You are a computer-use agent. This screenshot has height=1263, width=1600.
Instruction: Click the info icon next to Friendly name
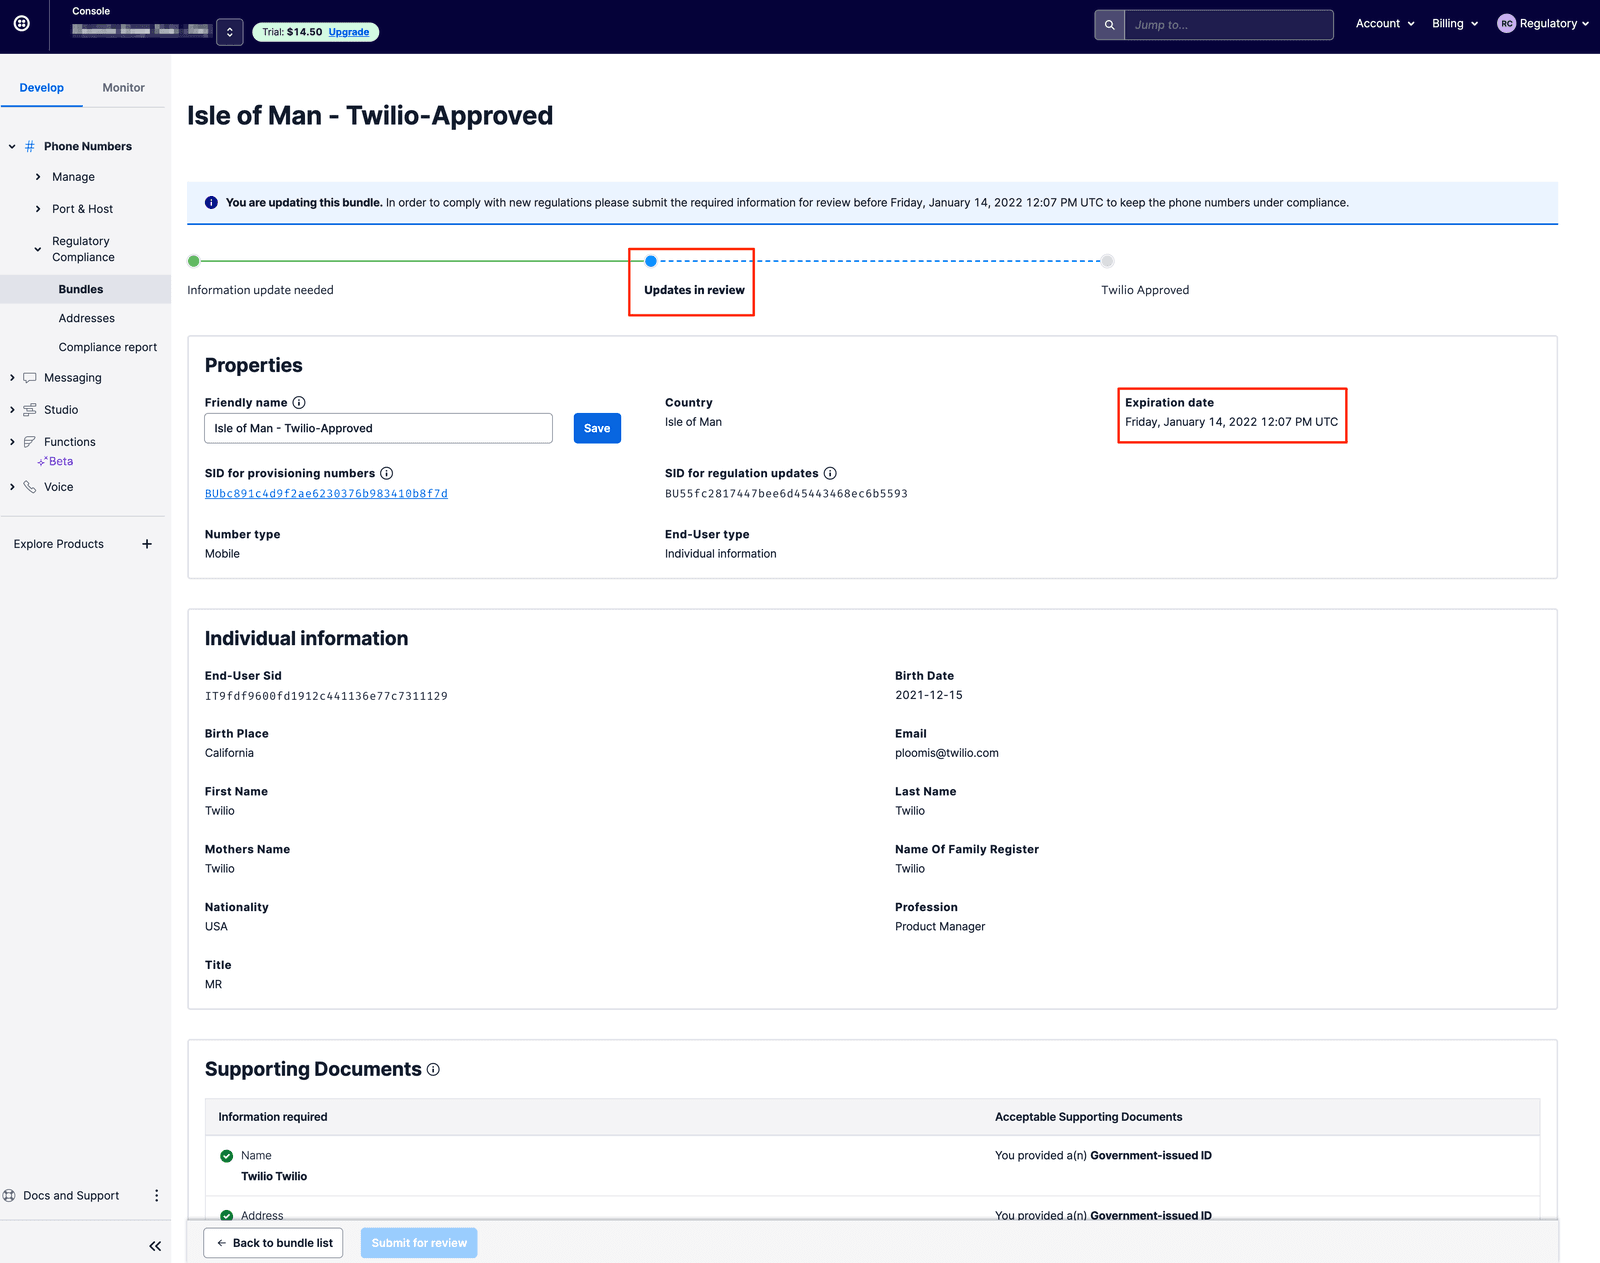tap(299, 402)
